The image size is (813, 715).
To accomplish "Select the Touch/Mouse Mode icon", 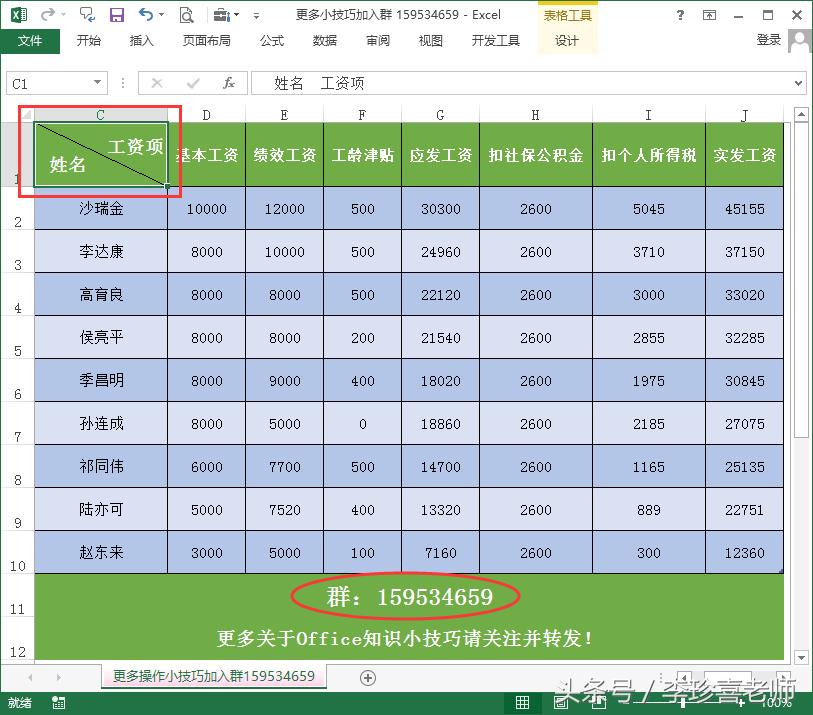I will tap(223, 14).
